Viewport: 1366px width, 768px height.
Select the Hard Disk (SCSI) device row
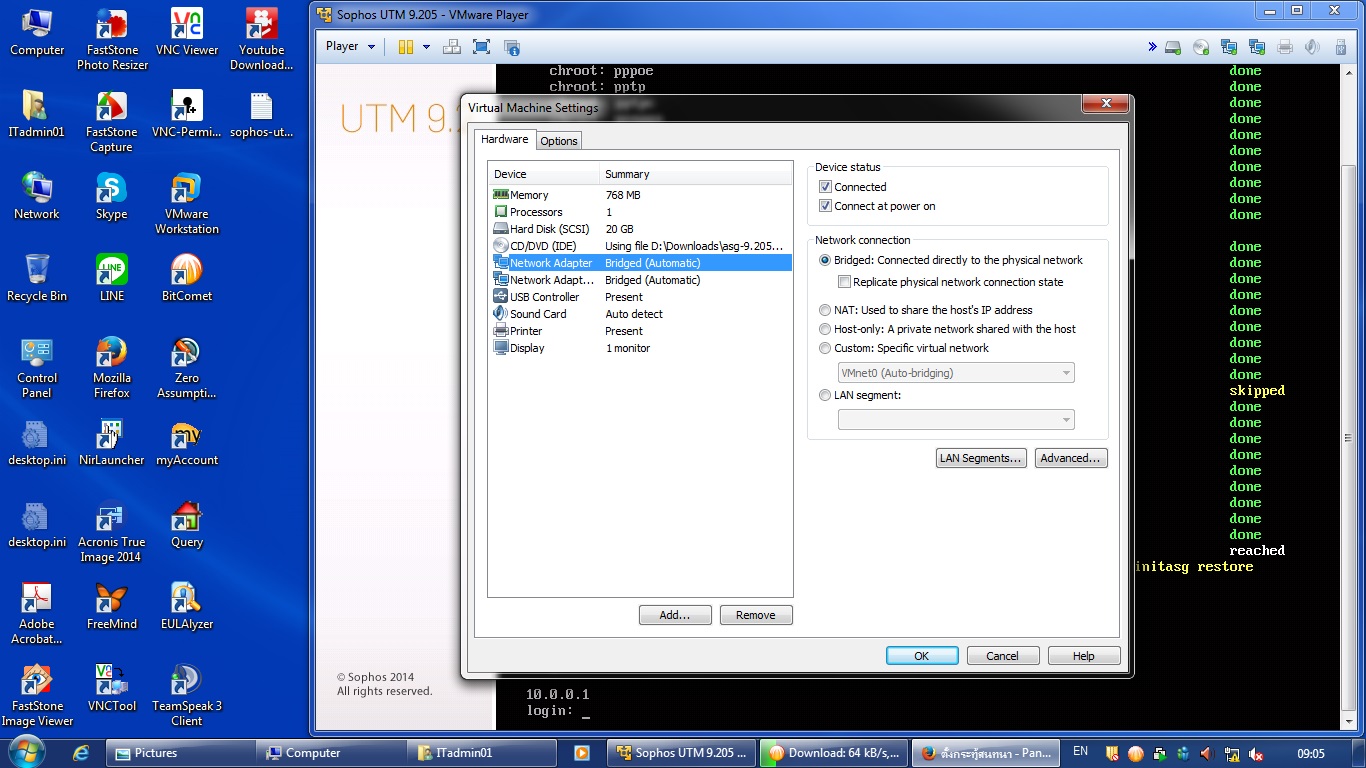point(641,229)
